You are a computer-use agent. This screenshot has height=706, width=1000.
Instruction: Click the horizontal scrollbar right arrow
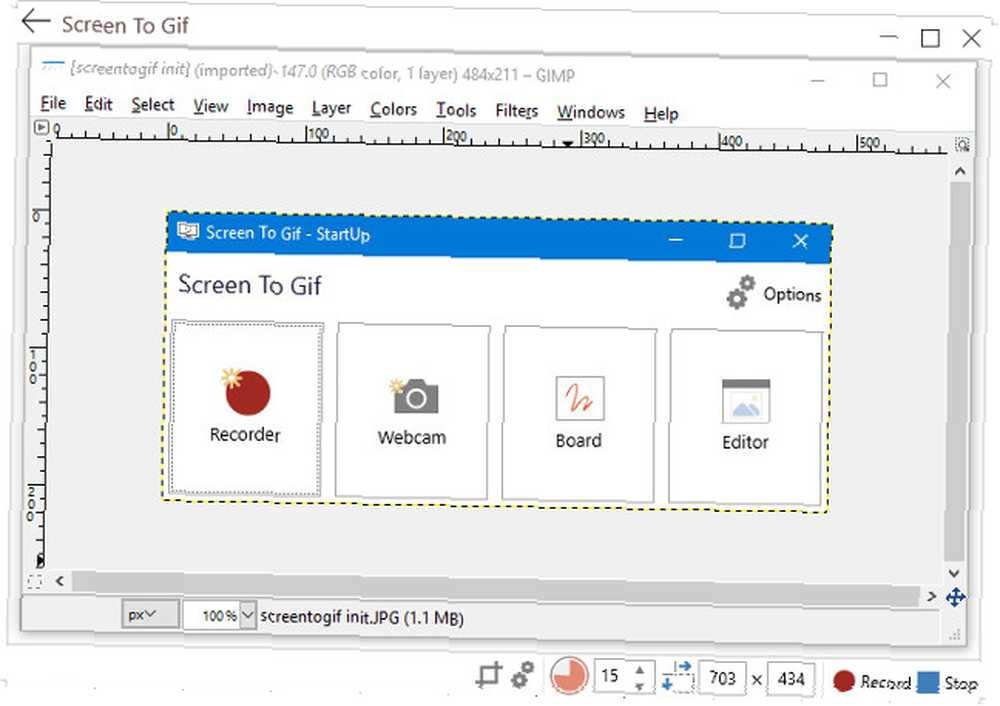coord(932,596)
